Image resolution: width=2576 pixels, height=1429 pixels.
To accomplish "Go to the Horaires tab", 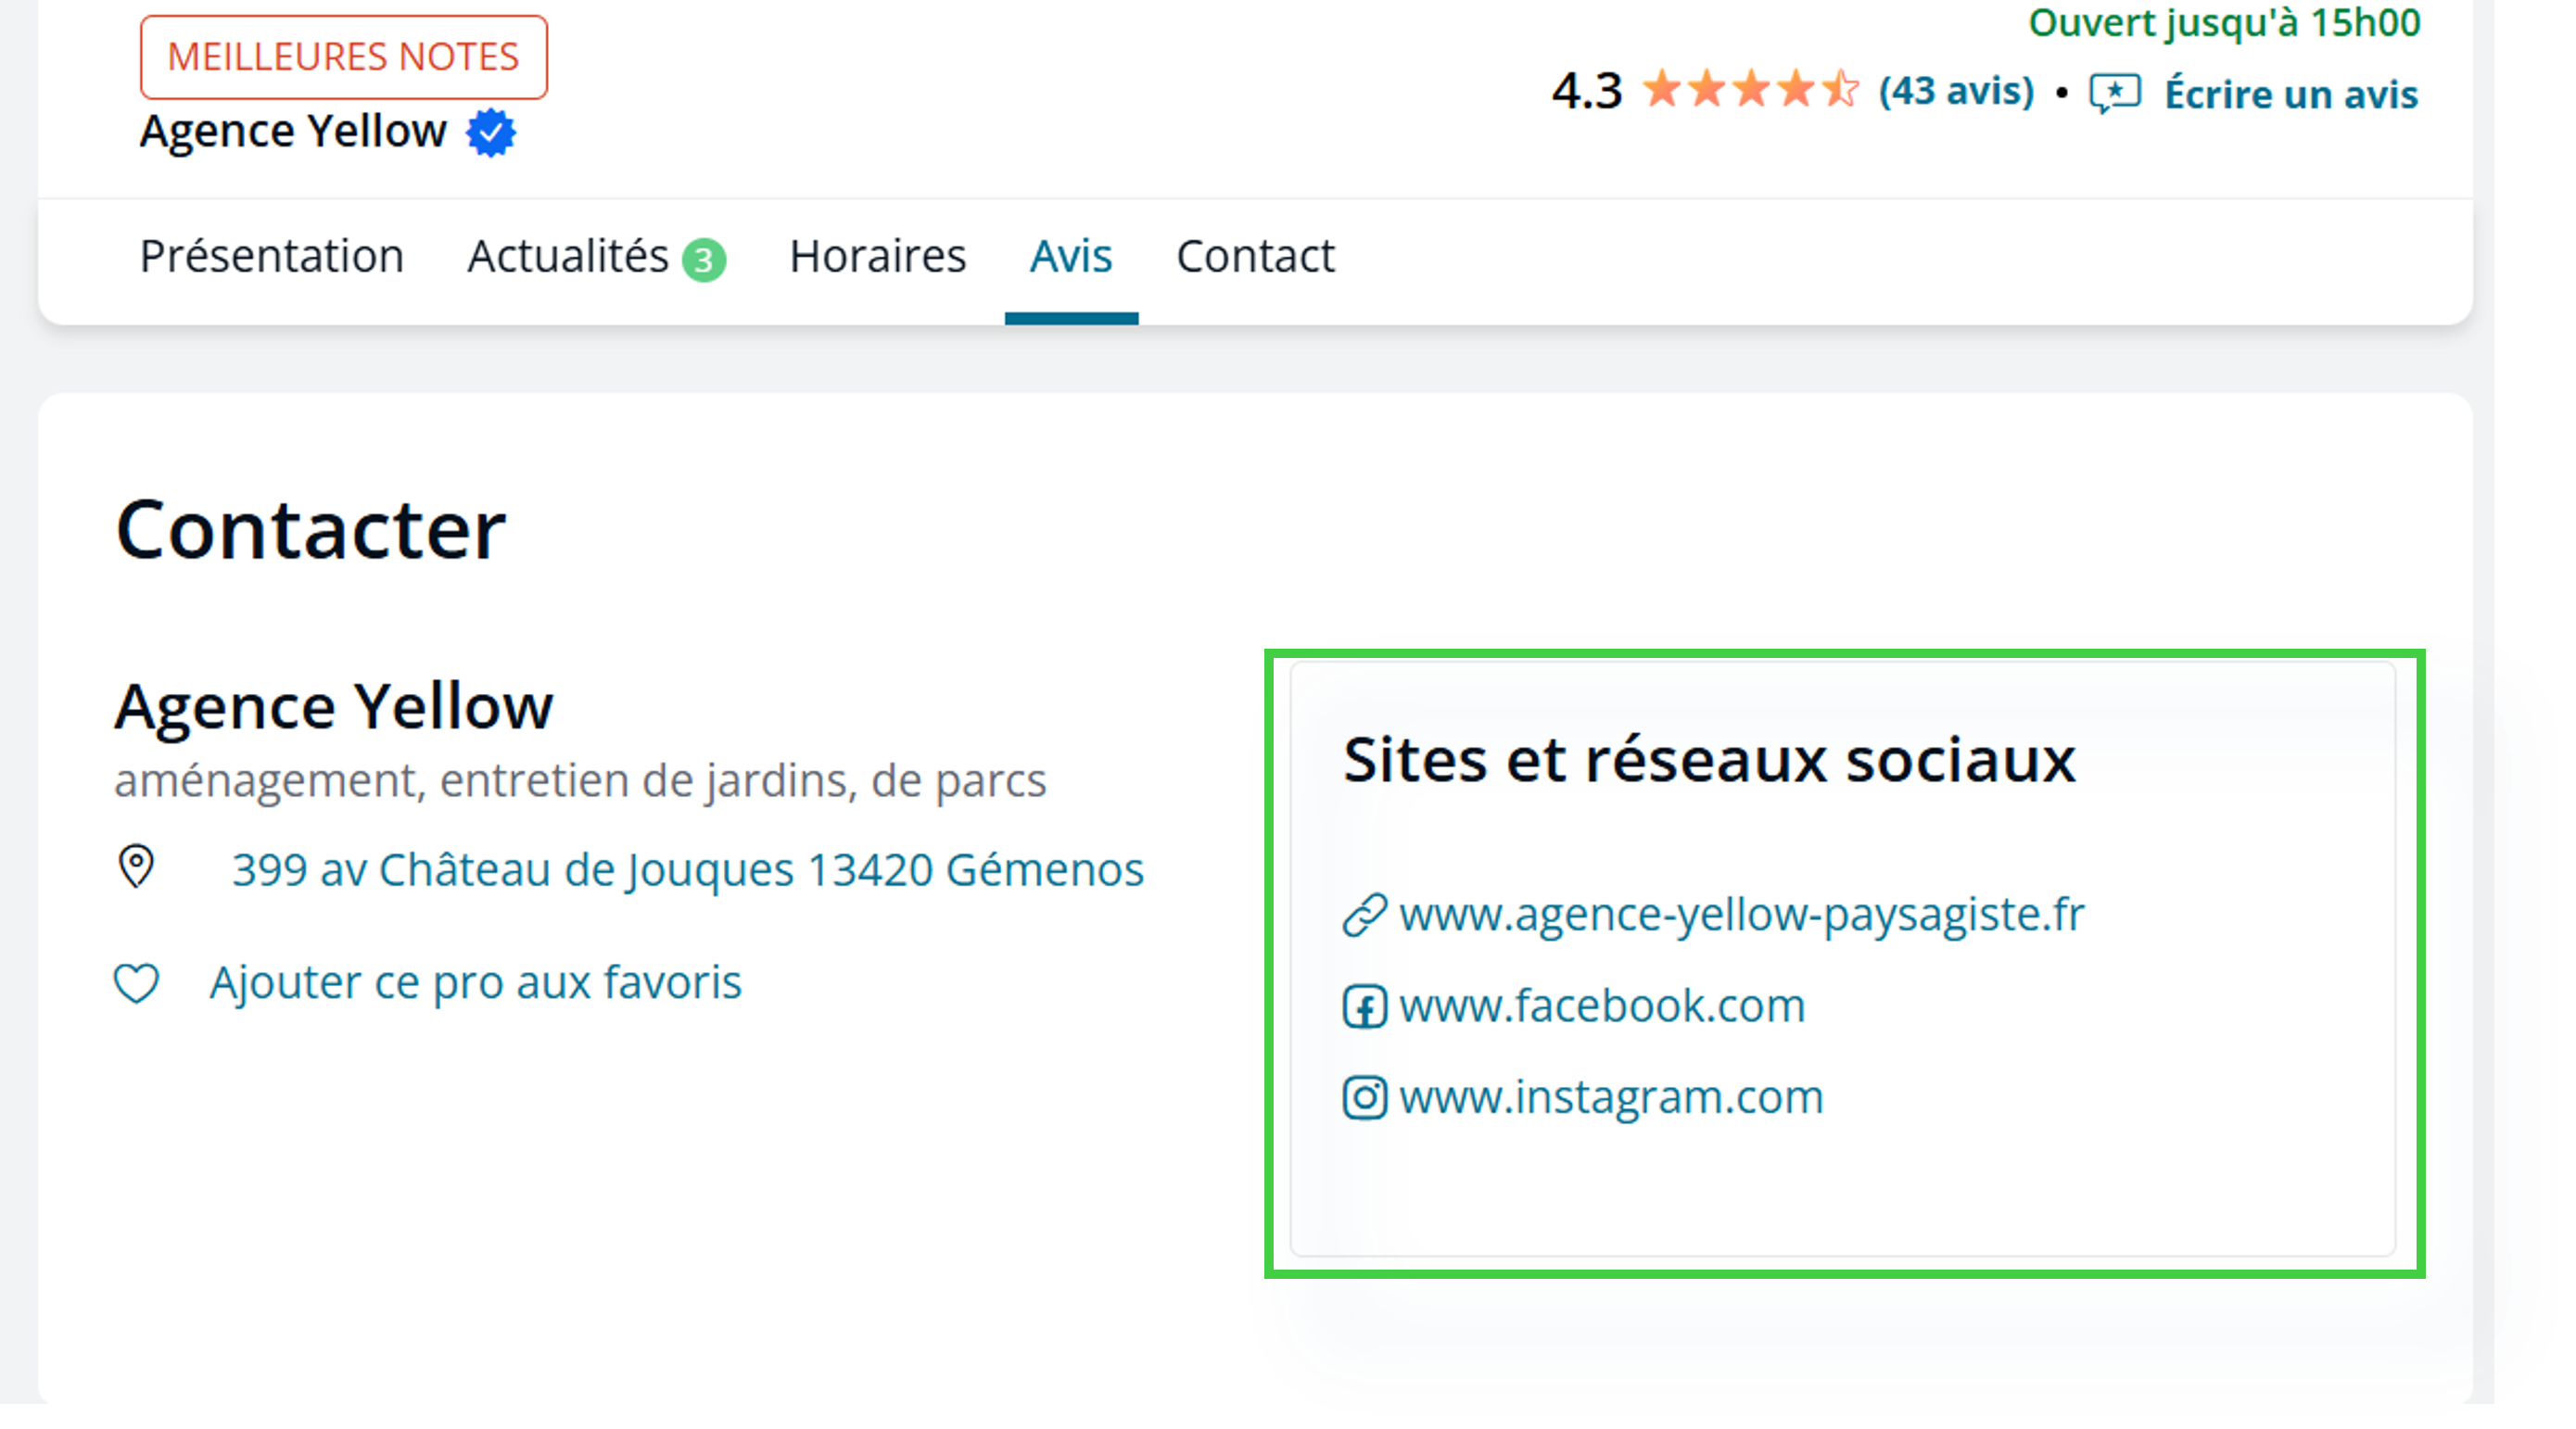I will (878, 256).
